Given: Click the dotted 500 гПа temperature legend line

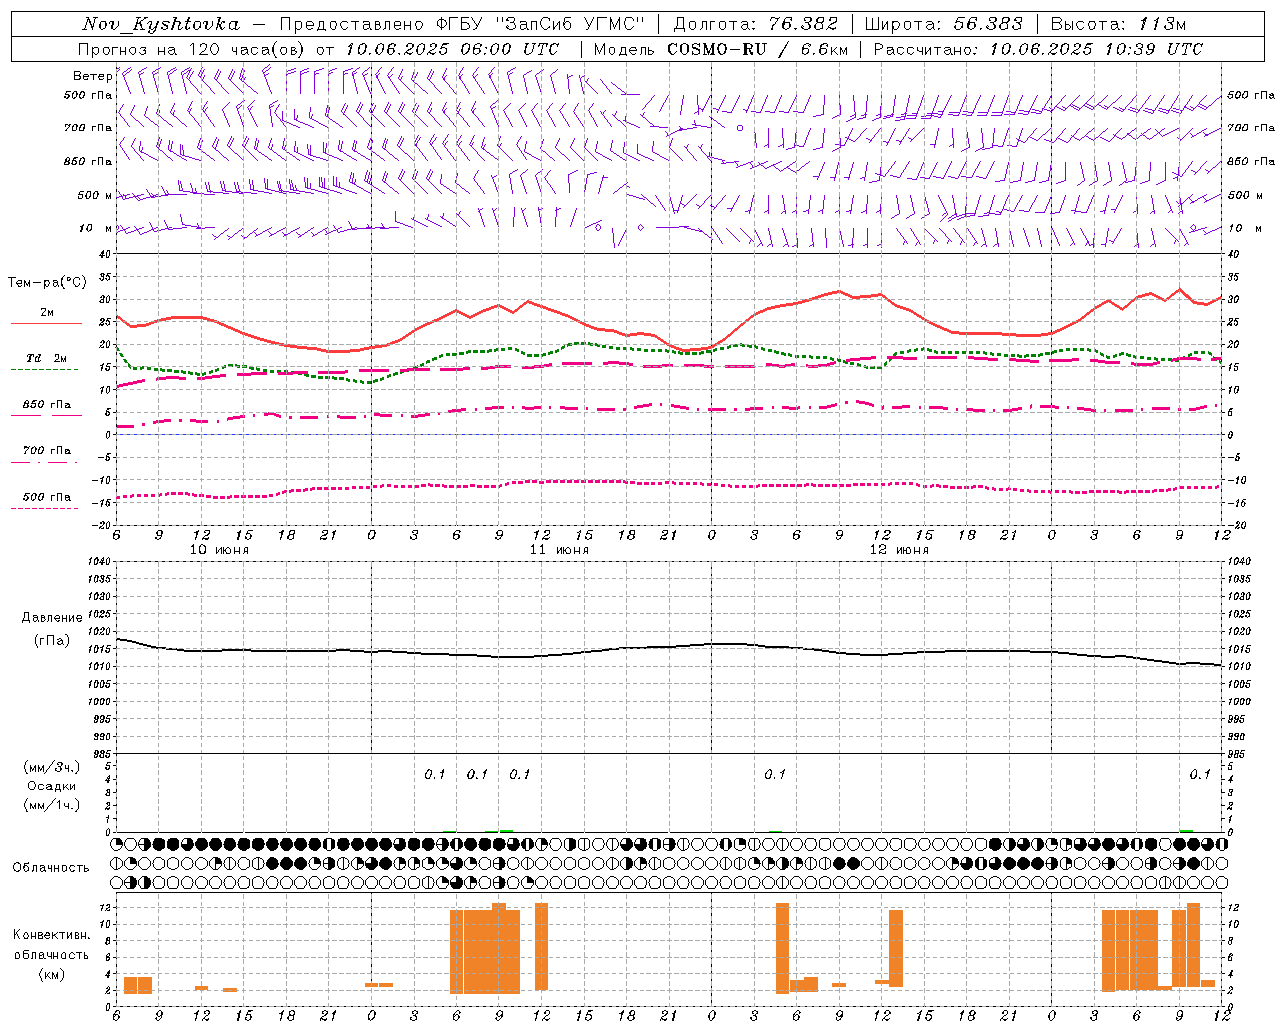Looking at the screenshot, I should tap(44, 508).
